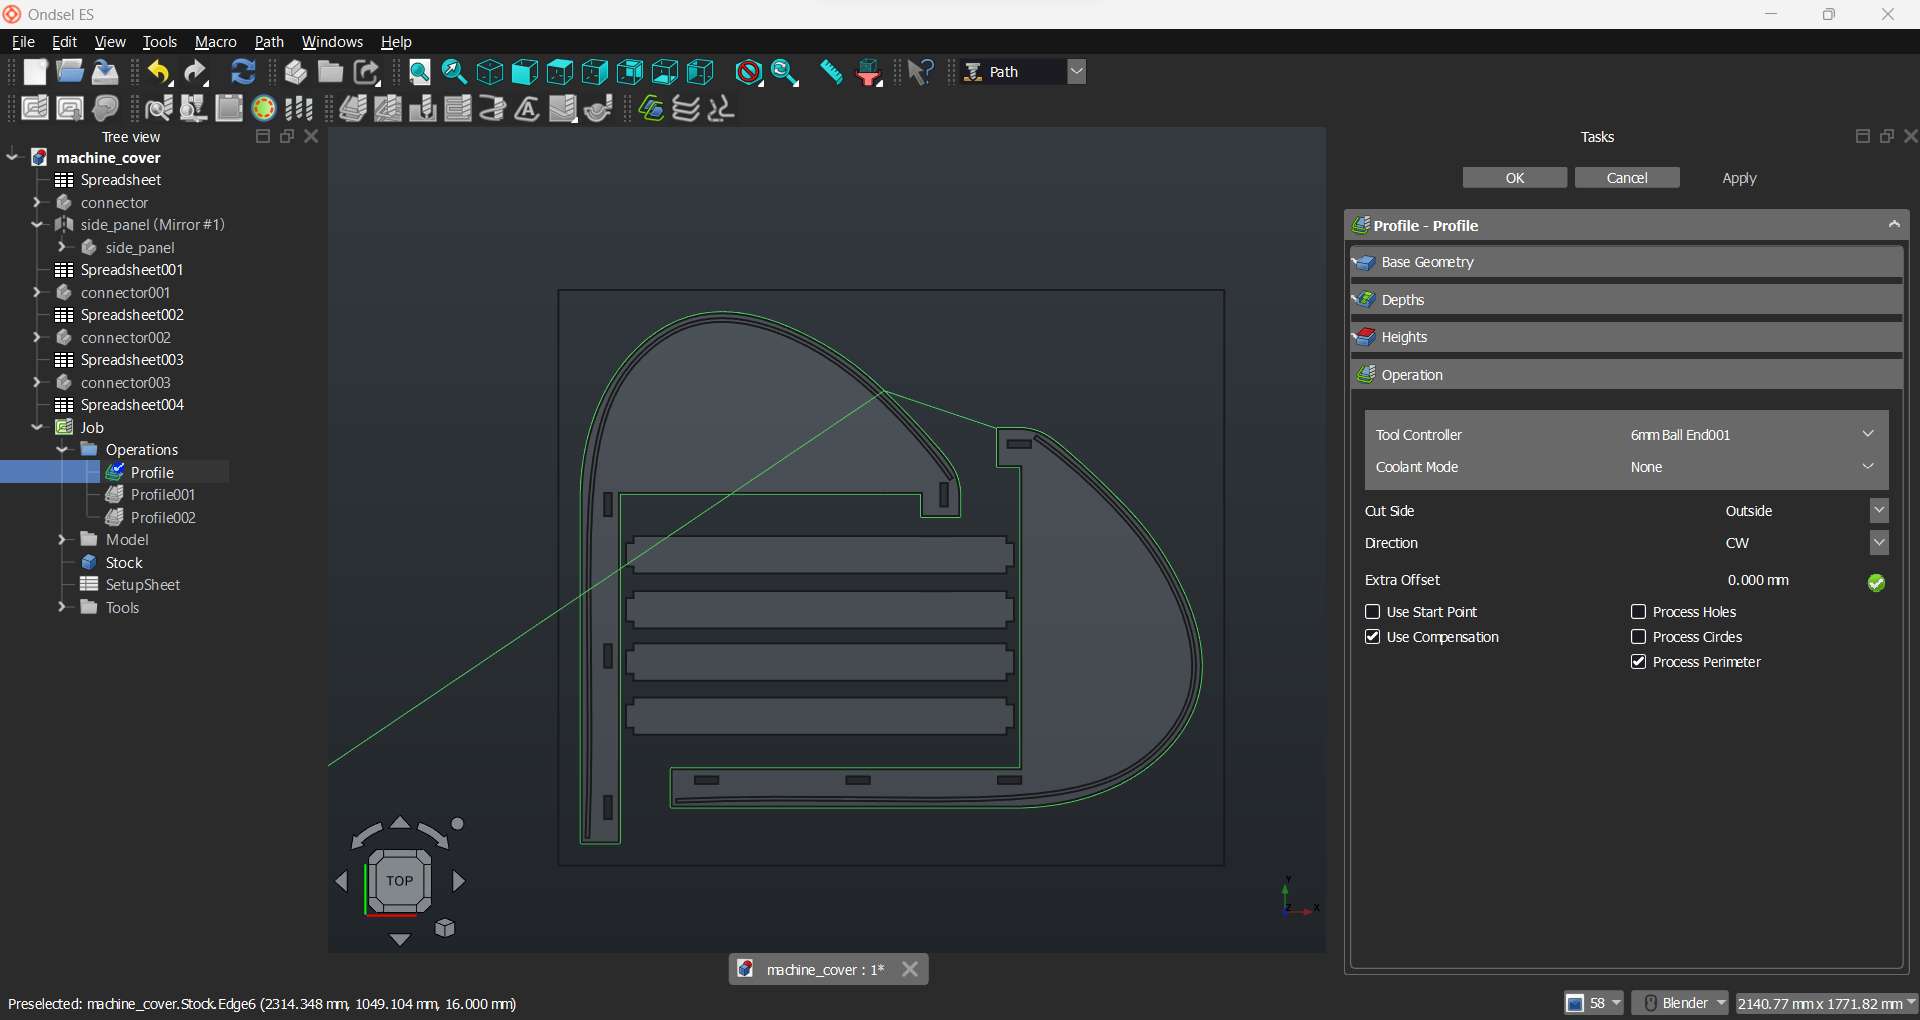Click the Save document icon
1920x1020 pixels.
click(x=105, y=72)
